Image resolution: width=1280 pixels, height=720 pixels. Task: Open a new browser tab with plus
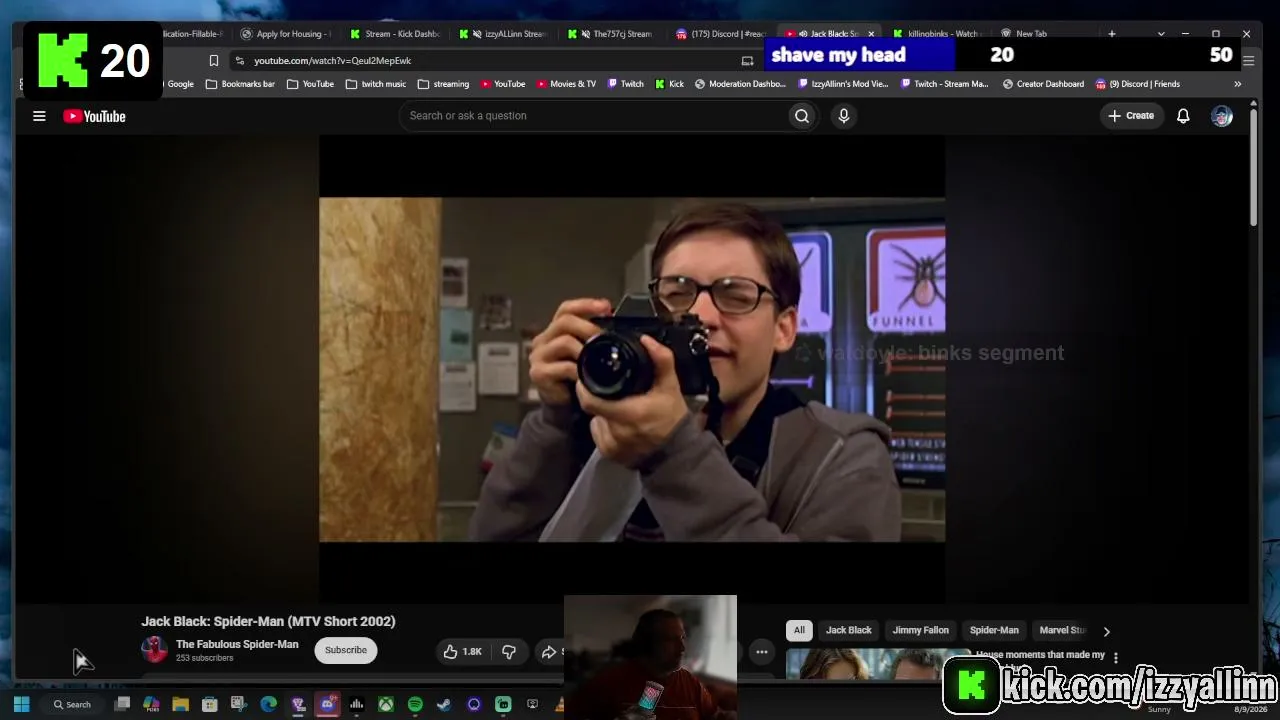(x=1111, y=34)
